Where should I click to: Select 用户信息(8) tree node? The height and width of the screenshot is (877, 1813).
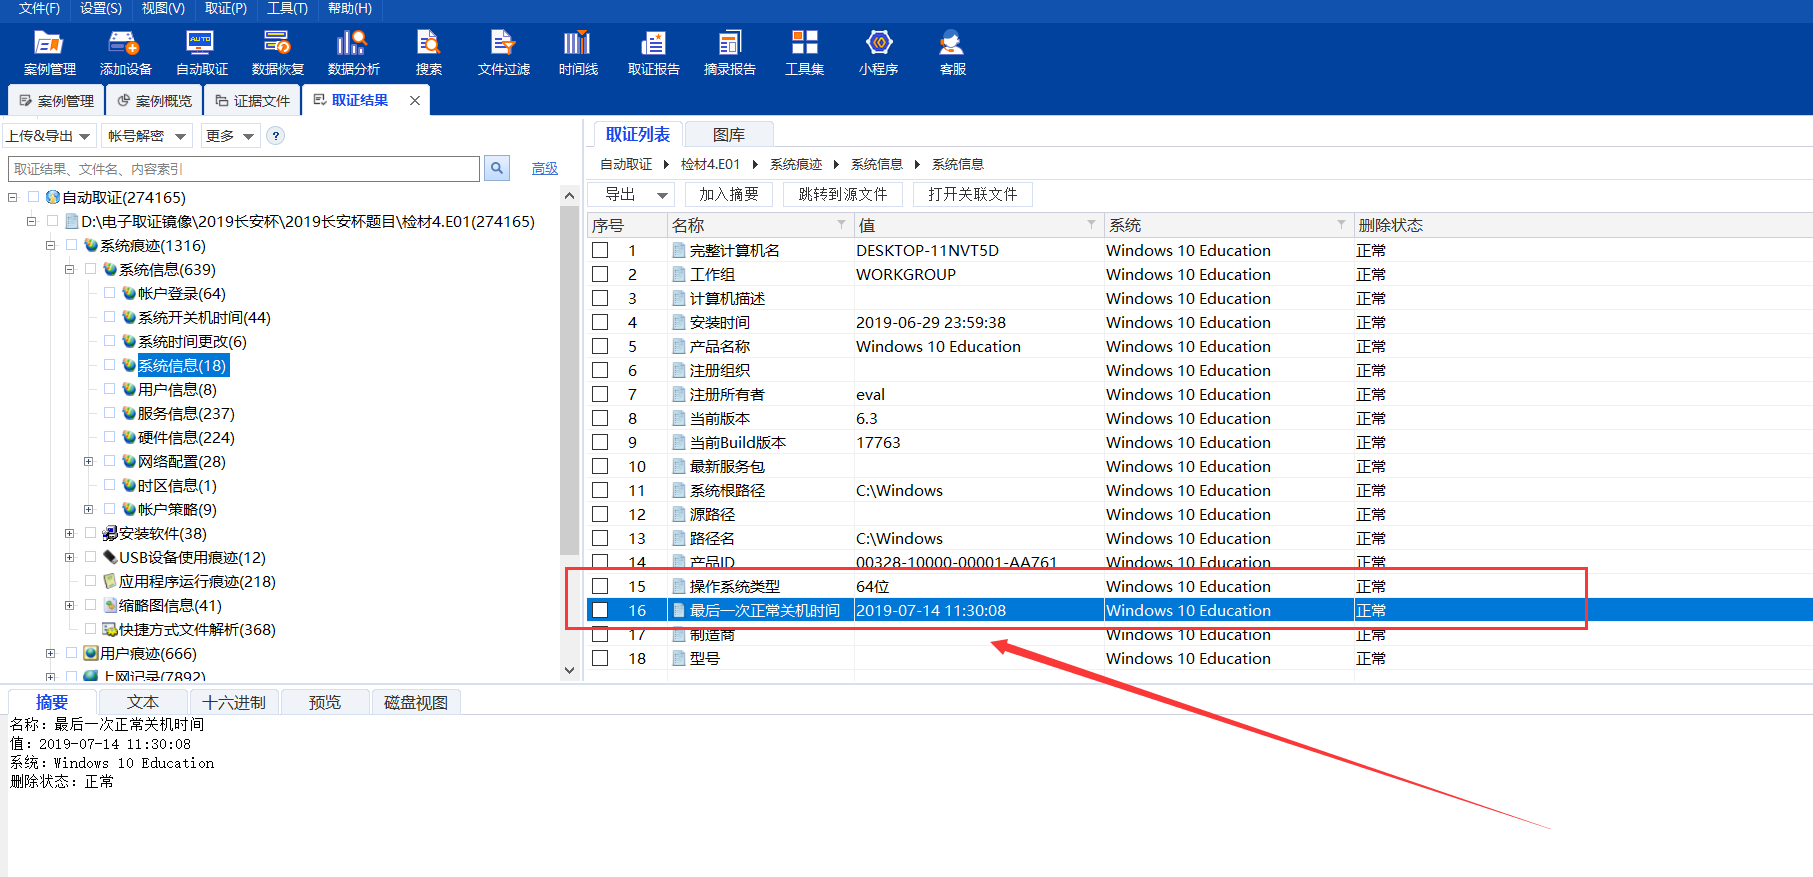coord(177,389)
